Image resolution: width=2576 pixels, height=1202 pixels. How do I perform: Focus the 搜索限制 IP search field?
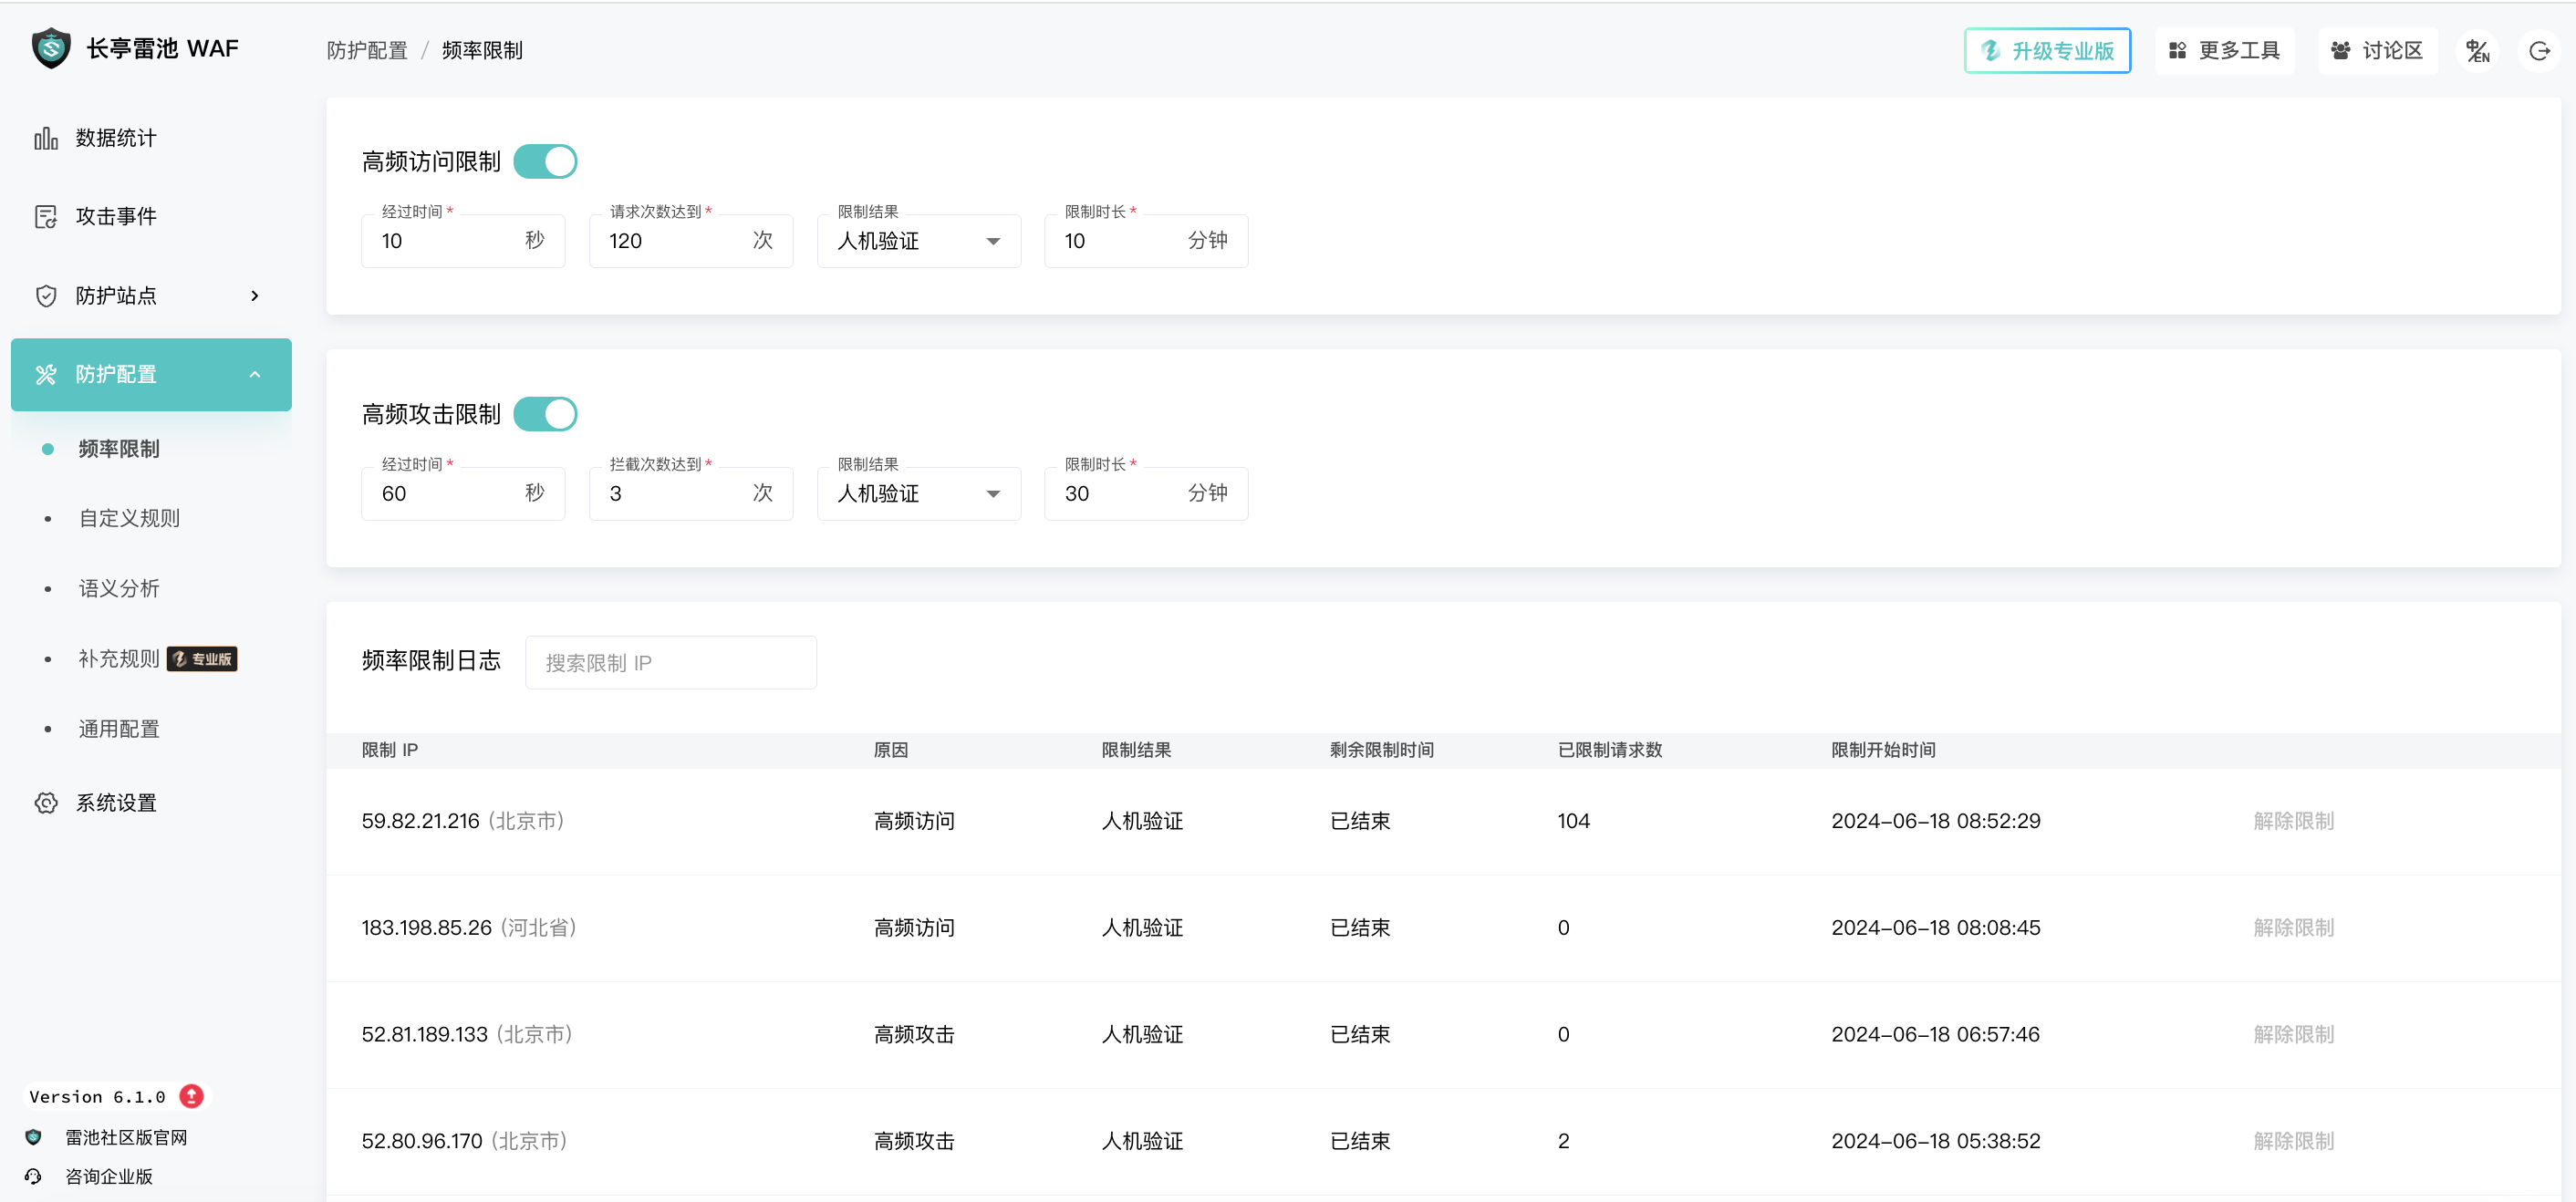[x=671, y=662]
